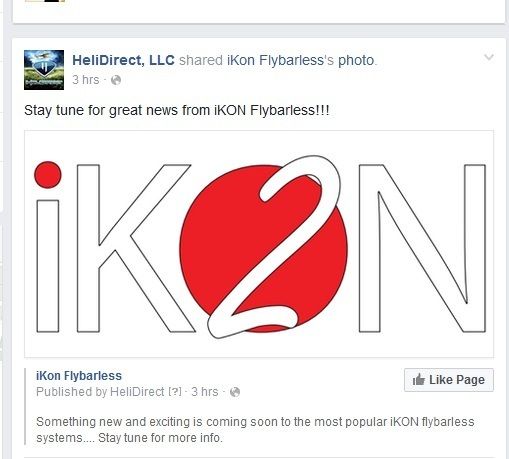Screen dimensions: 509x459
Task: Click the thumbs-up icon in Like Page
Action: 419,379
